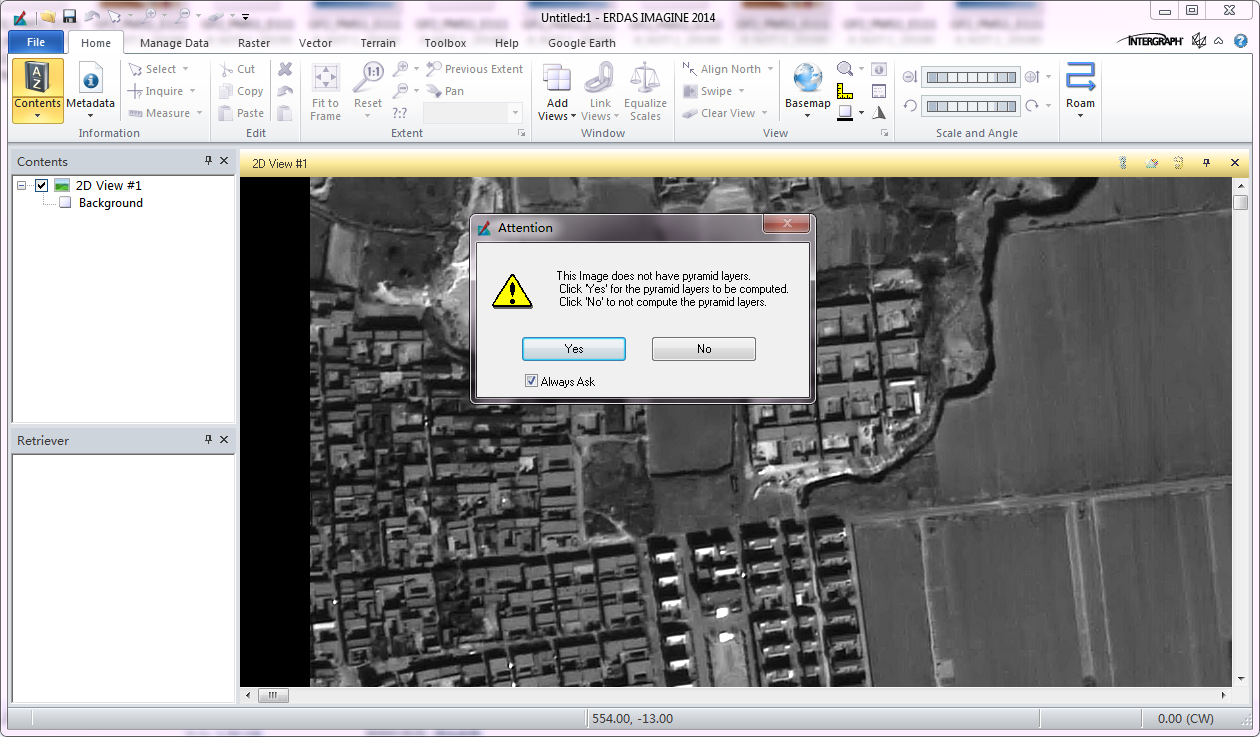Viewport: 1260px width, 737px height.
Task: Collapse the 2D View #1 tree node
Action: pos(22,185)
